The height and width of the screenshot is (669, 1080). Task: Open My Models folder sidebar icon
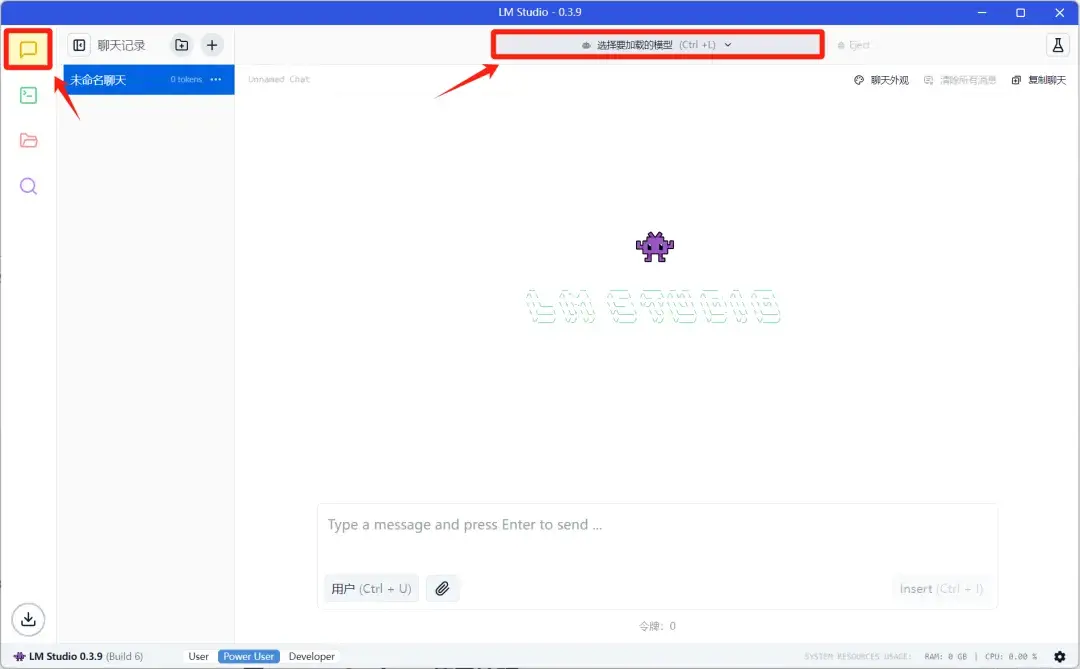28,141
